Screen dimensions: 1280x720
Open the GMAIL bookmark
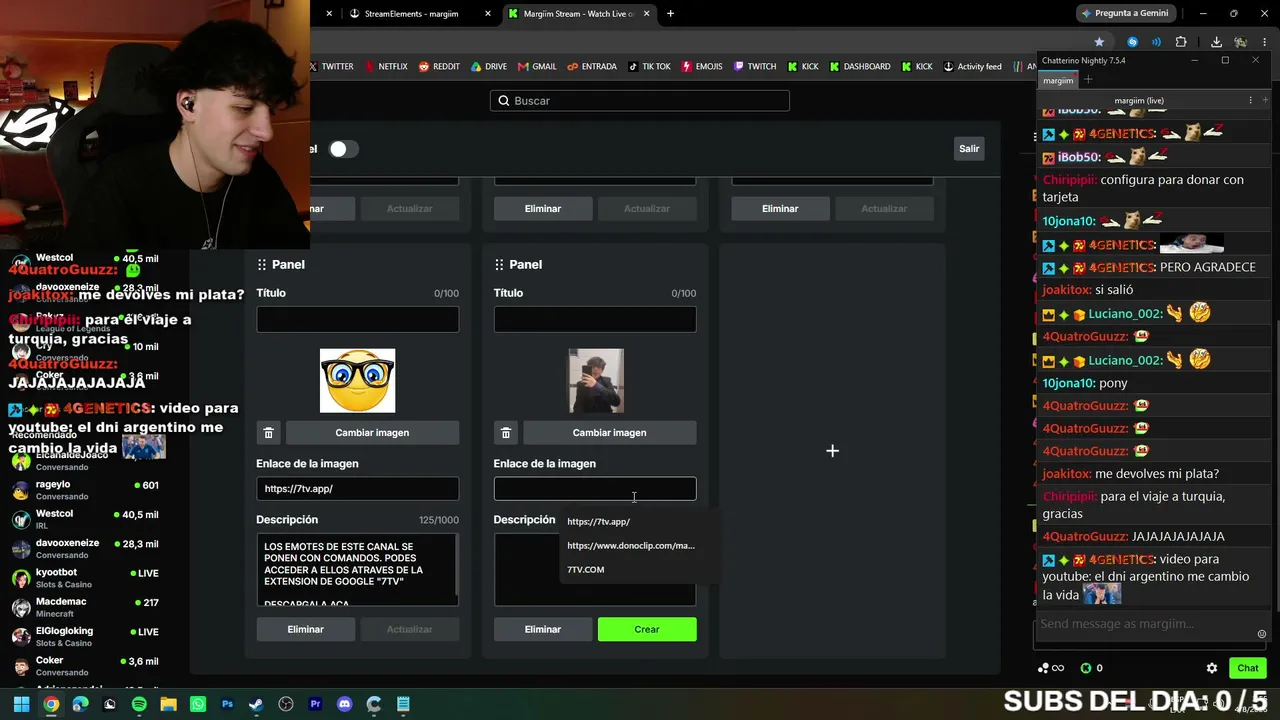(537, 66)
